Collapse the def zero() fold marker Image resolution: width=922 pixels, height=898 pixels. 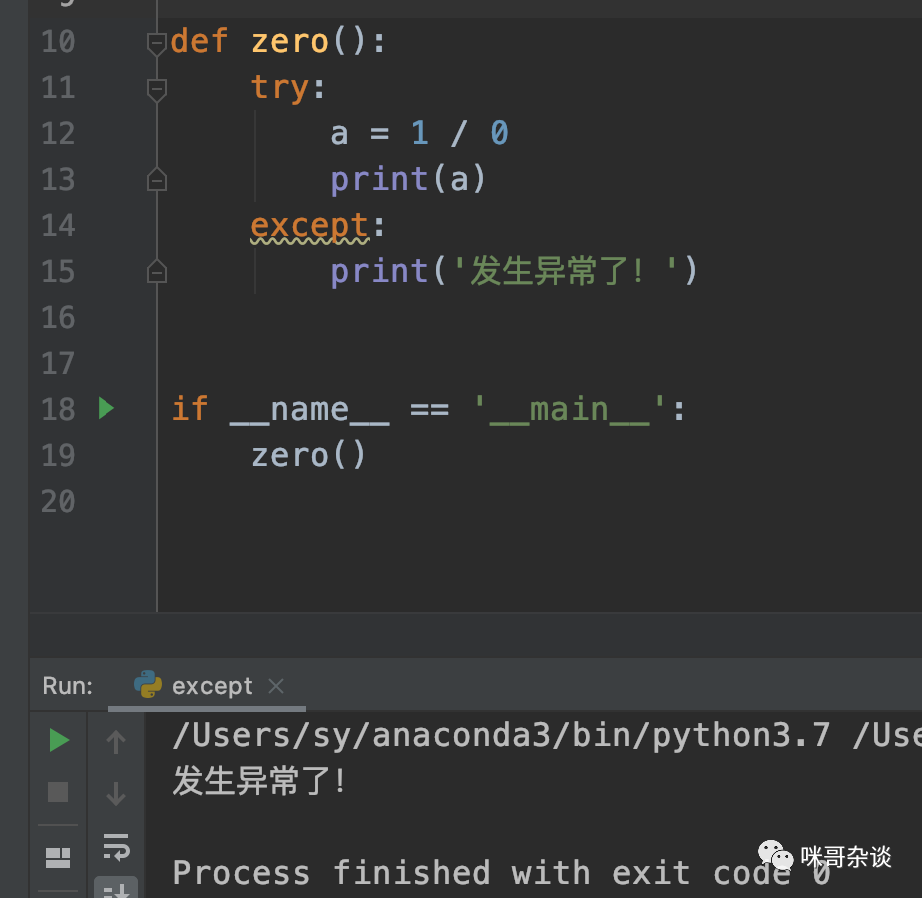click(156, 44)
